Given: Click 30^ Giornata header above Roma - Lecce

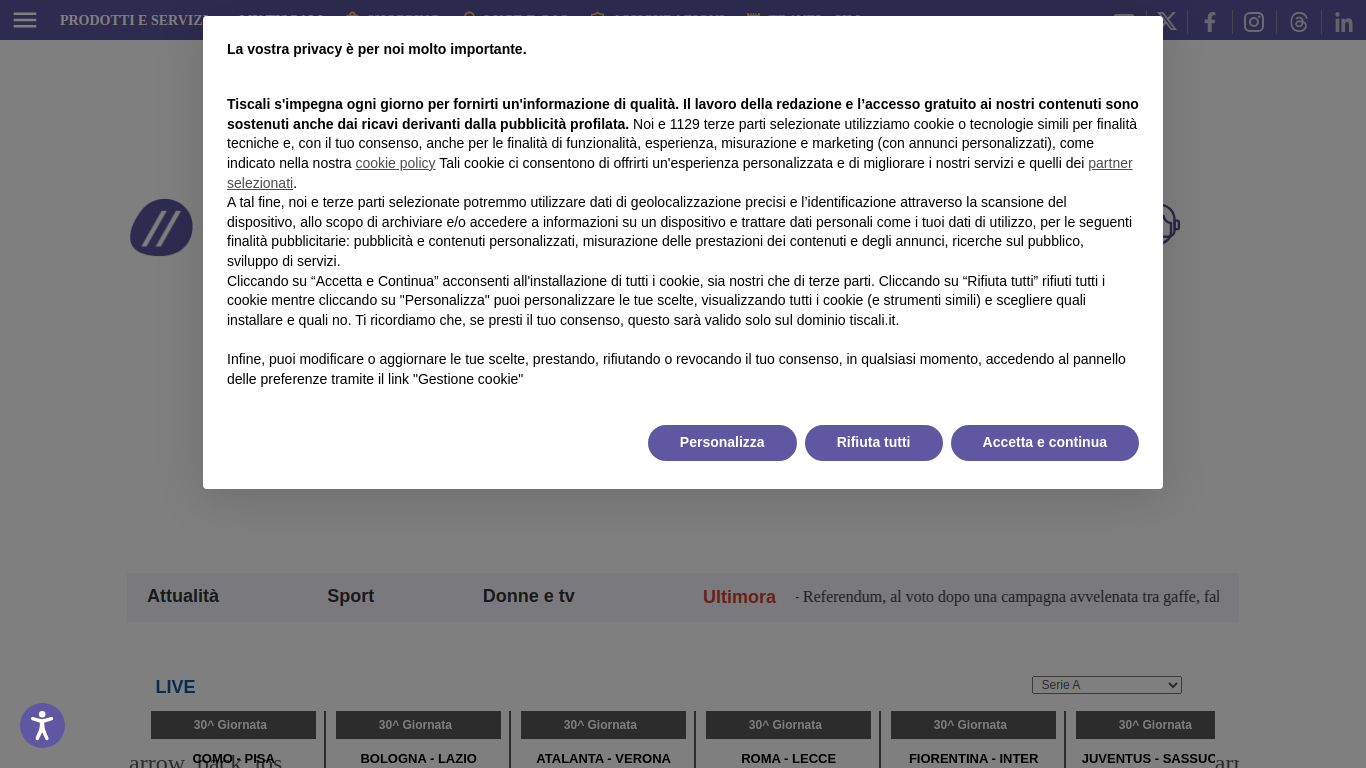Looking at the screenshot, I should click(788, 725).
